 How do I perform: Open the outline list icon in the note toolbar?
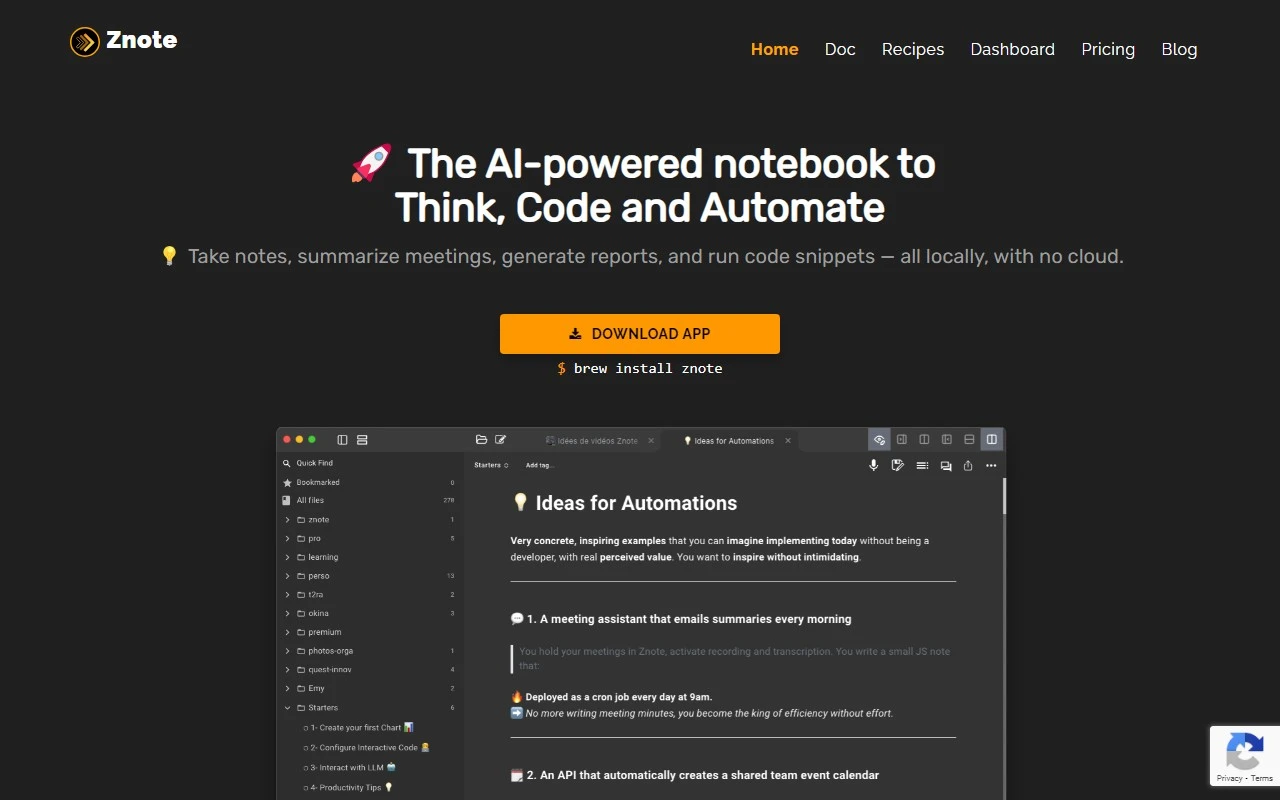922,465
